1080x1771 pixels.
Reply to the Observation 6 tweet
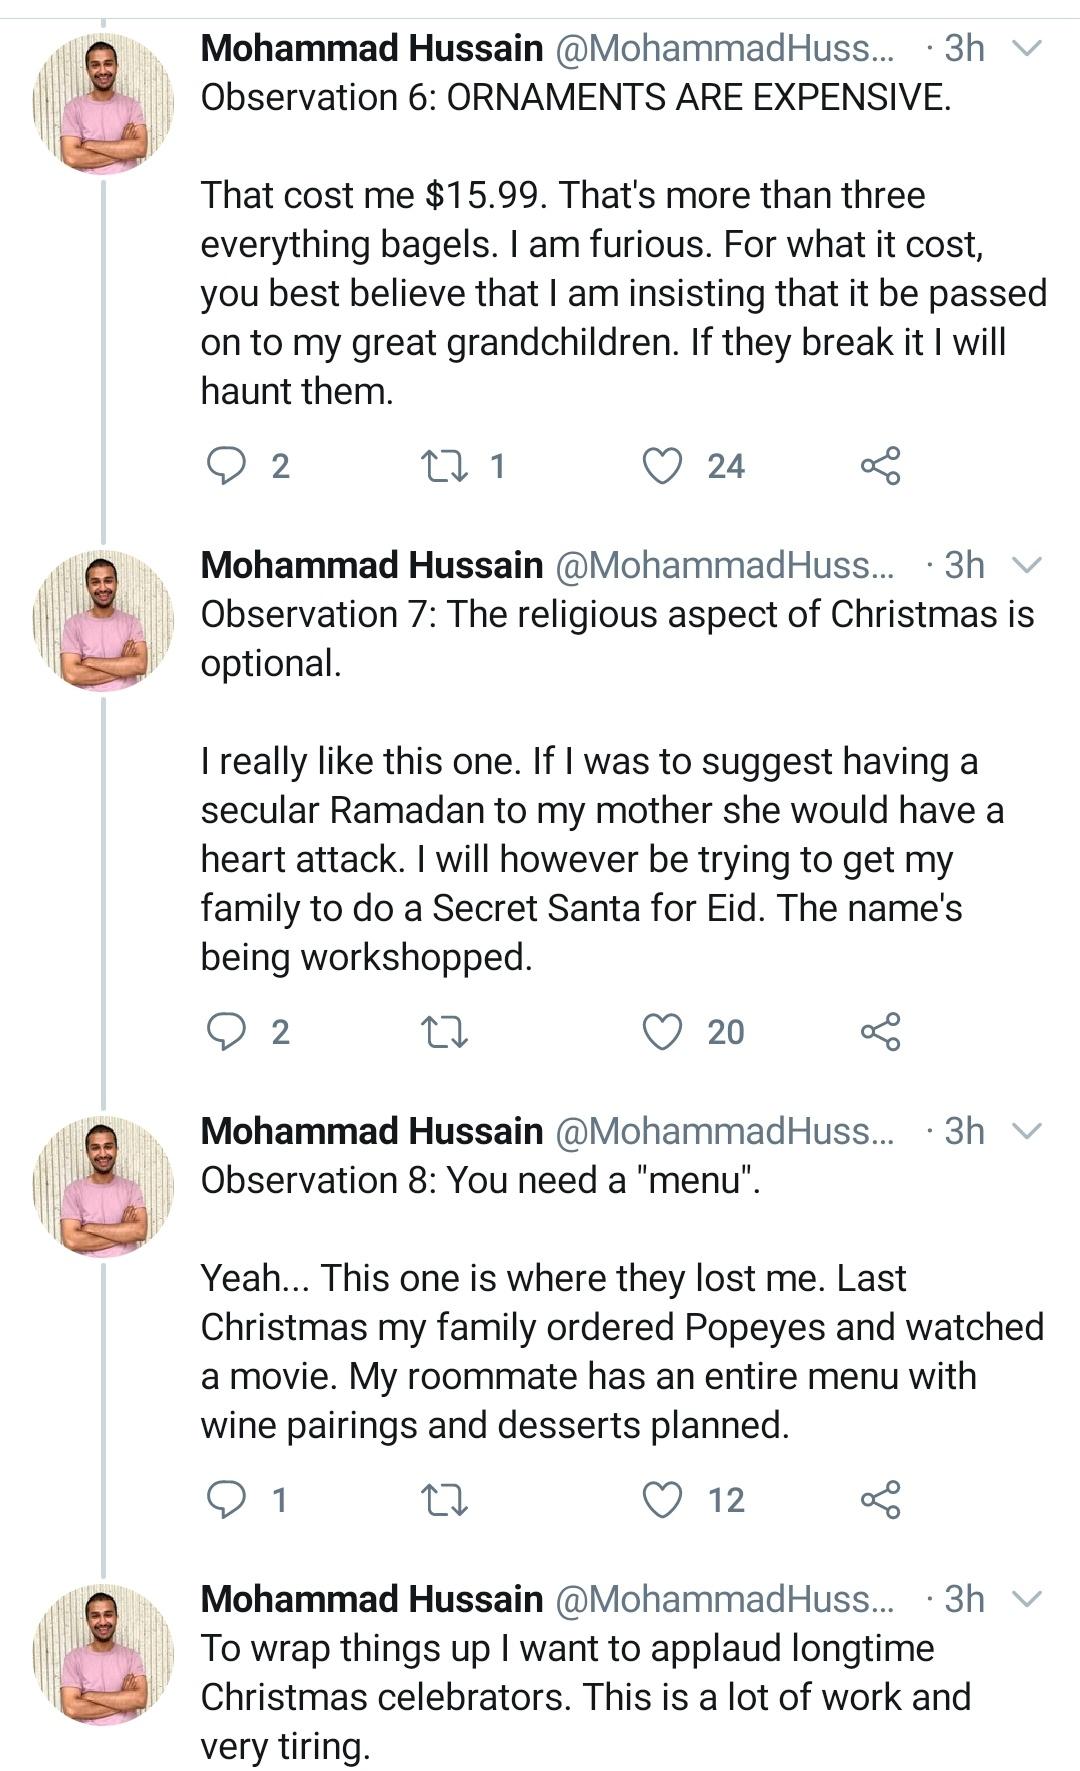pos(226,466)
